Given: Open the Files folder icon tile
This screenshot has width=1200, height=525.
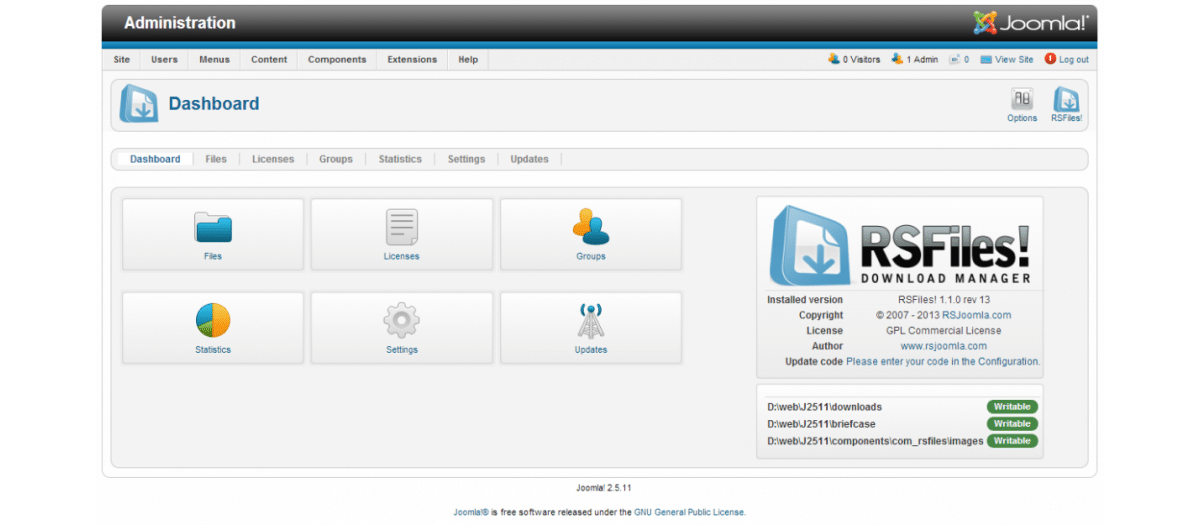Looking at the screenshot, I should coord(212,234).
